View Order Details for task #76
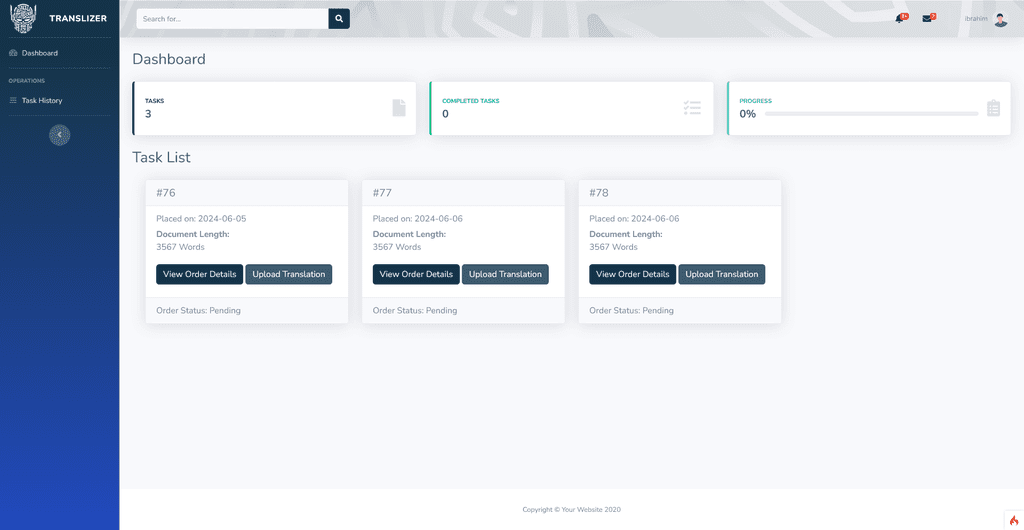Viewport: 1024px width, 530px height. (x=200, y=274)
